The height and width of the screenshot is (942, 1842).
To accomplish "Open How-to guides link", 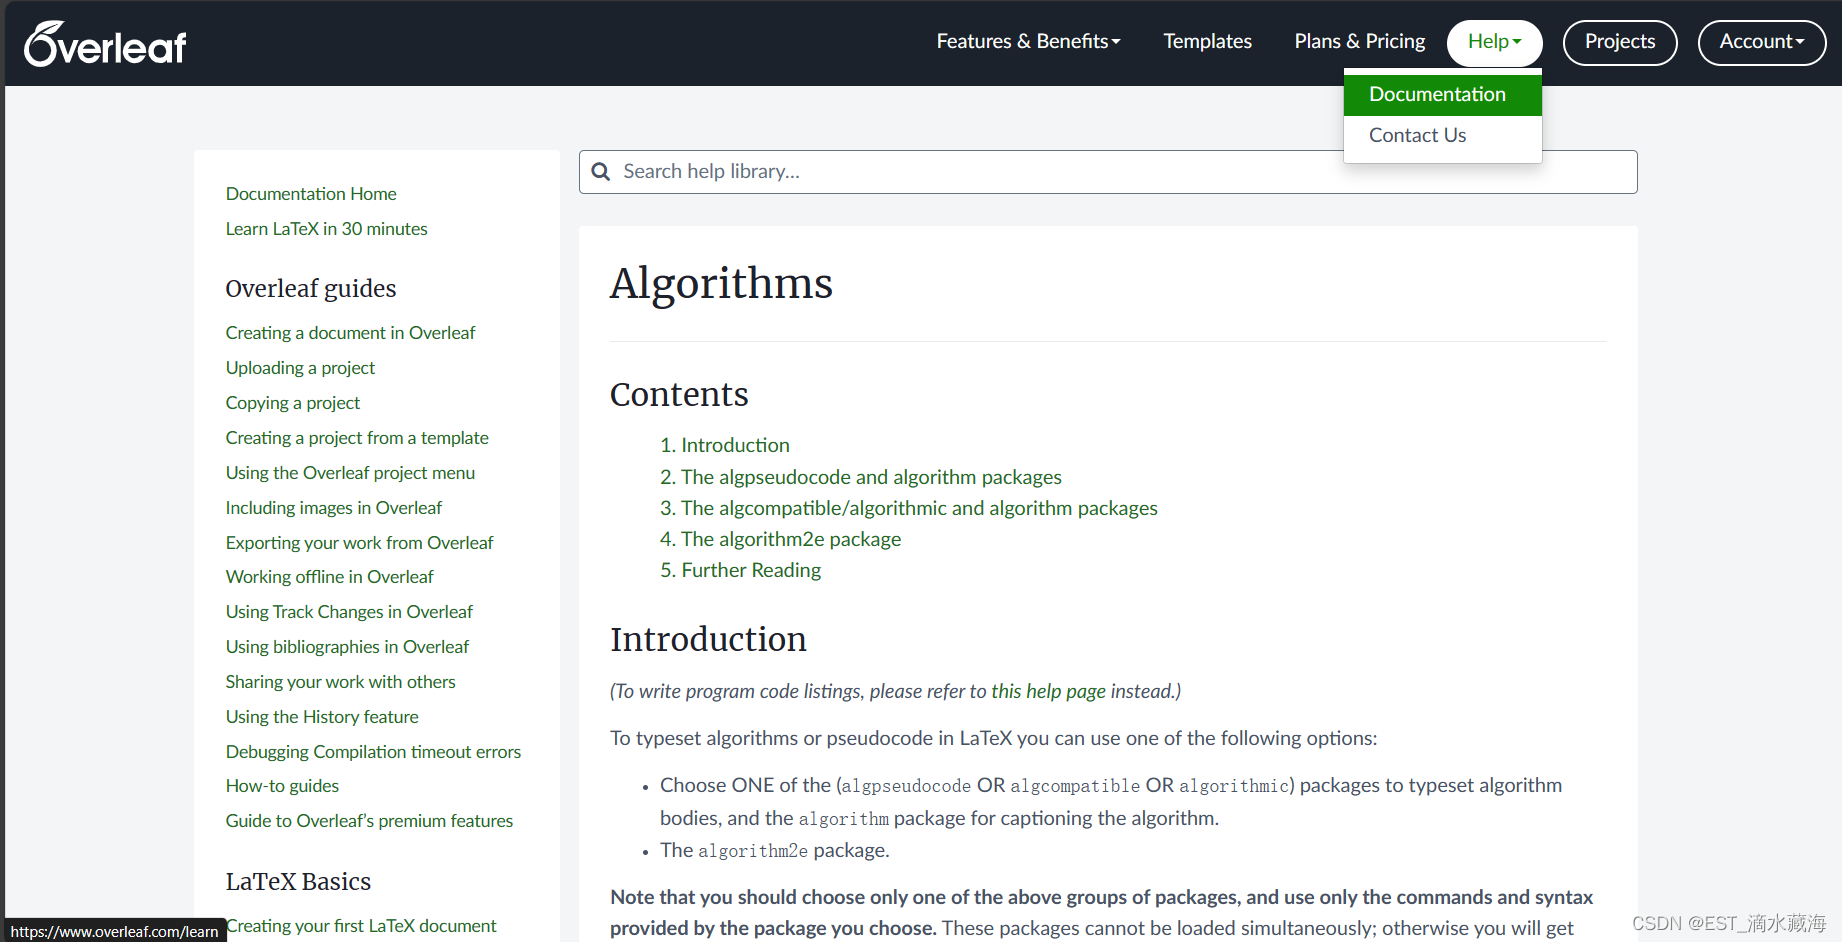I will (282, 786).
